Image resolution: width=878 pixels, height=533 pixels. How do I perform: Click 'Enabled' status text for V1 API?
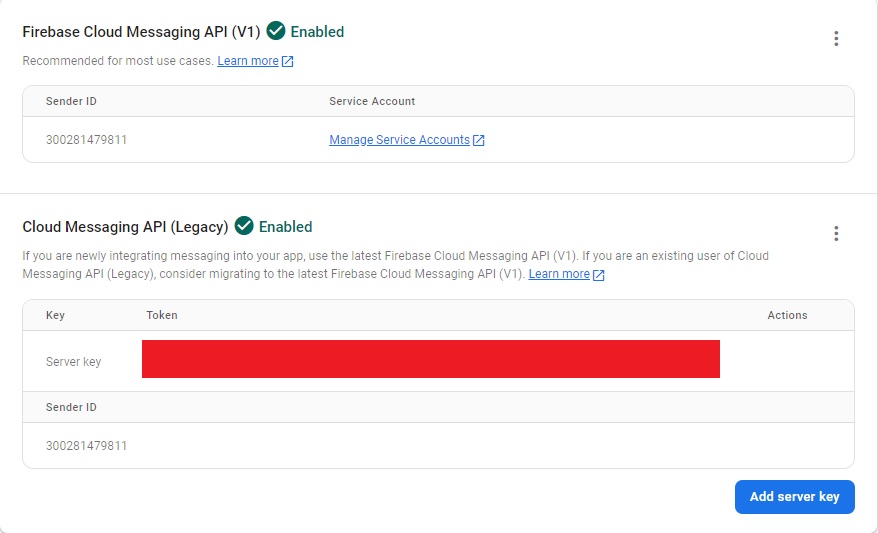317,32
